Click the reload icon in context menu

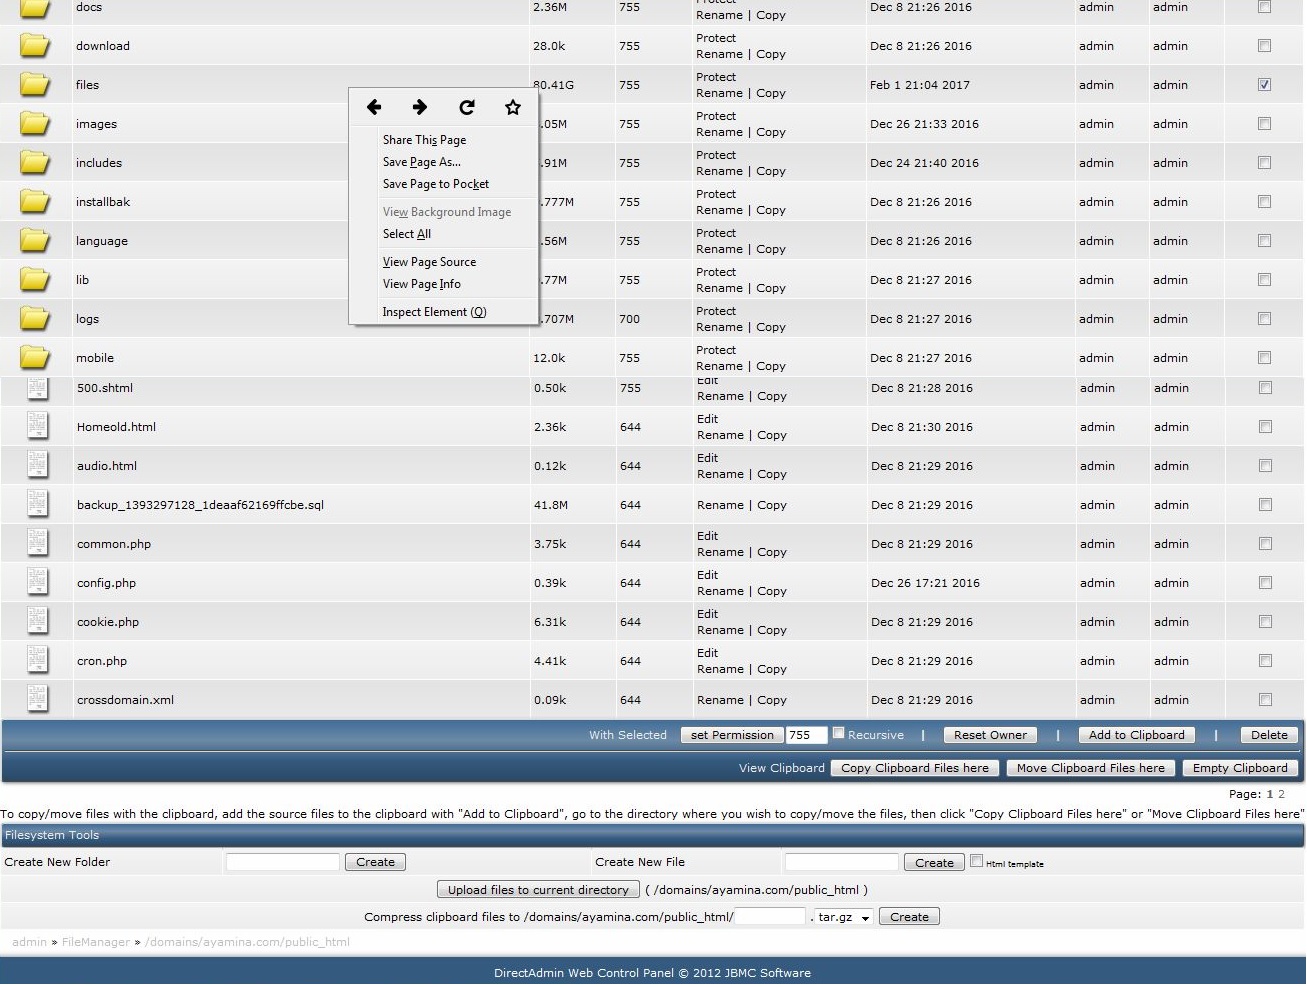coord(466,107)
